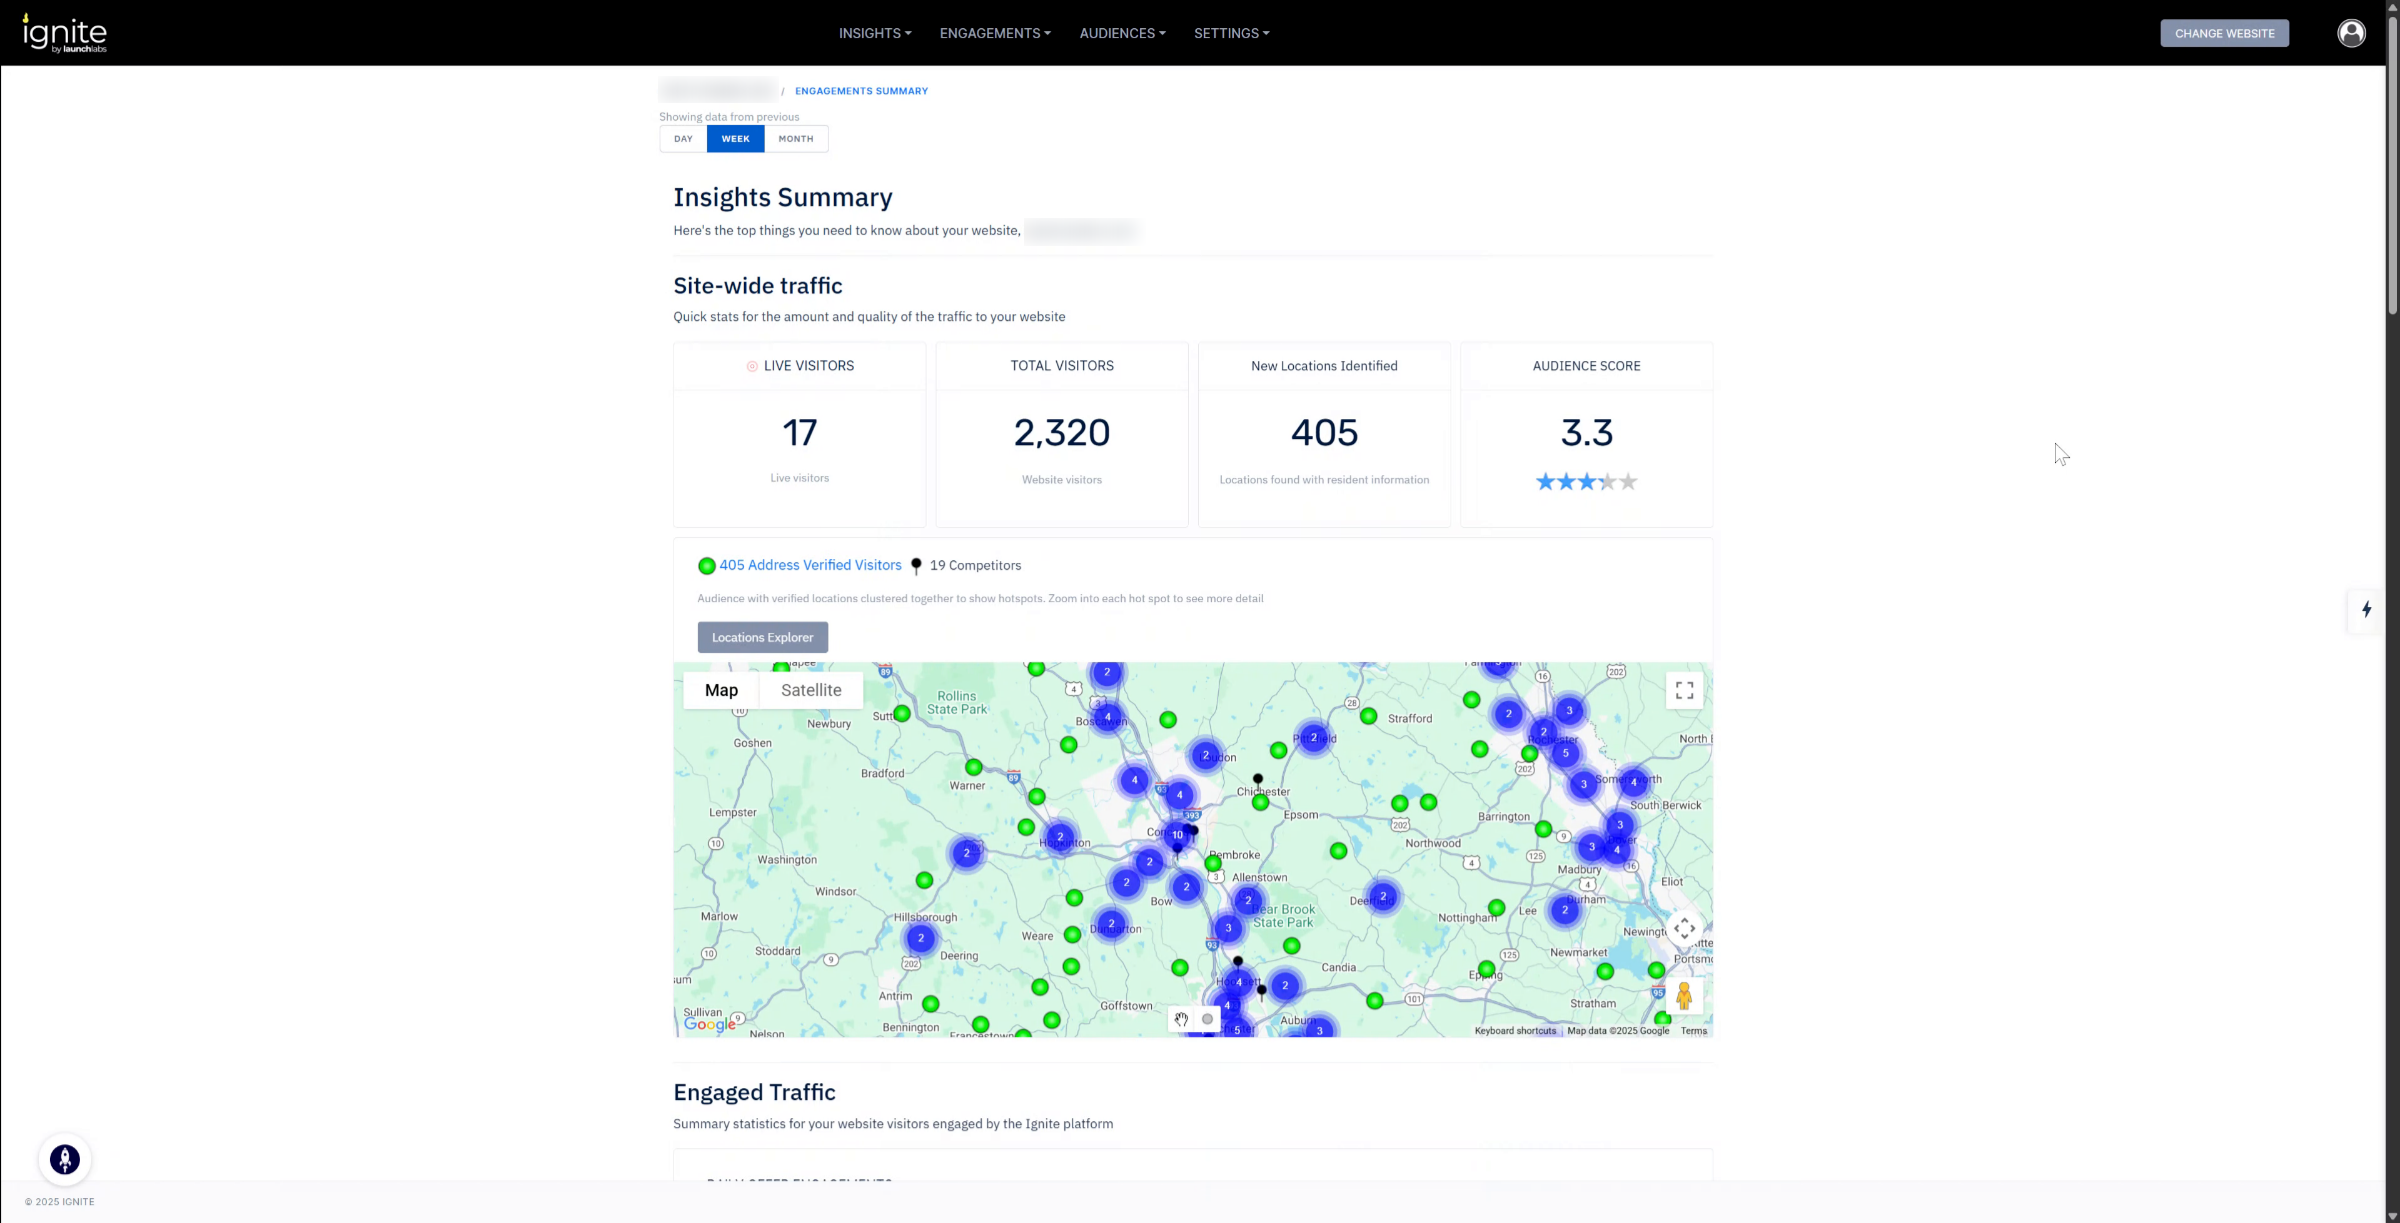
Task: Click the lightning bolt side panel icon
Action: (2366, 610)
